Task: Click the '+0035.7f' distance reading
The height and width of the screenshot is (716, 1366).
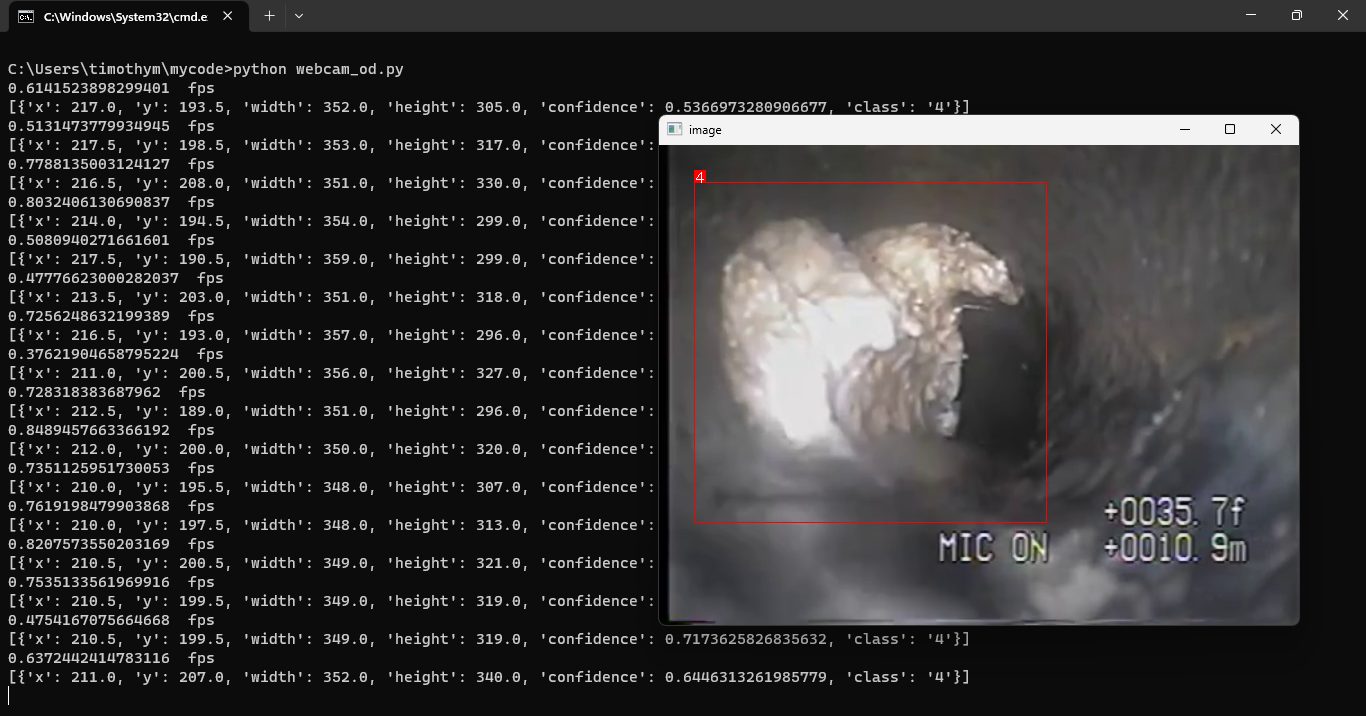Action: click(1175, 512)
